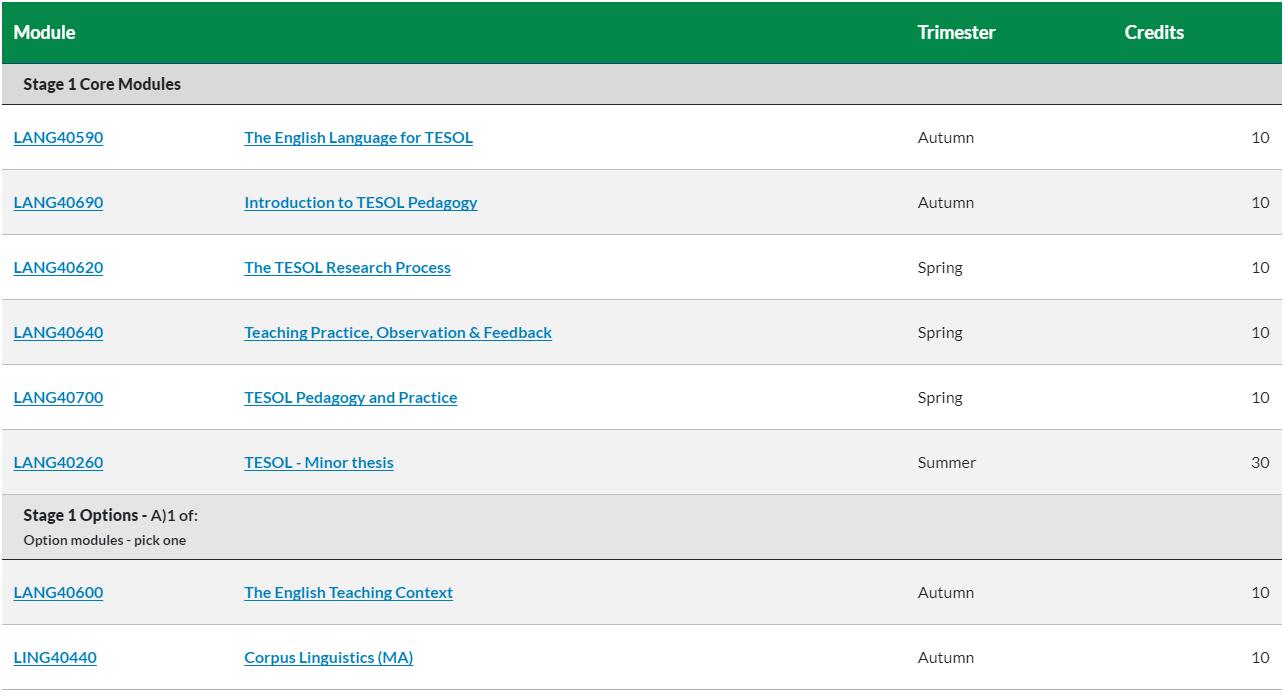Screen dimensions: 1284x695
Task: Open TESOL Pedagogy and Practice module
Action: pos(350,398)
